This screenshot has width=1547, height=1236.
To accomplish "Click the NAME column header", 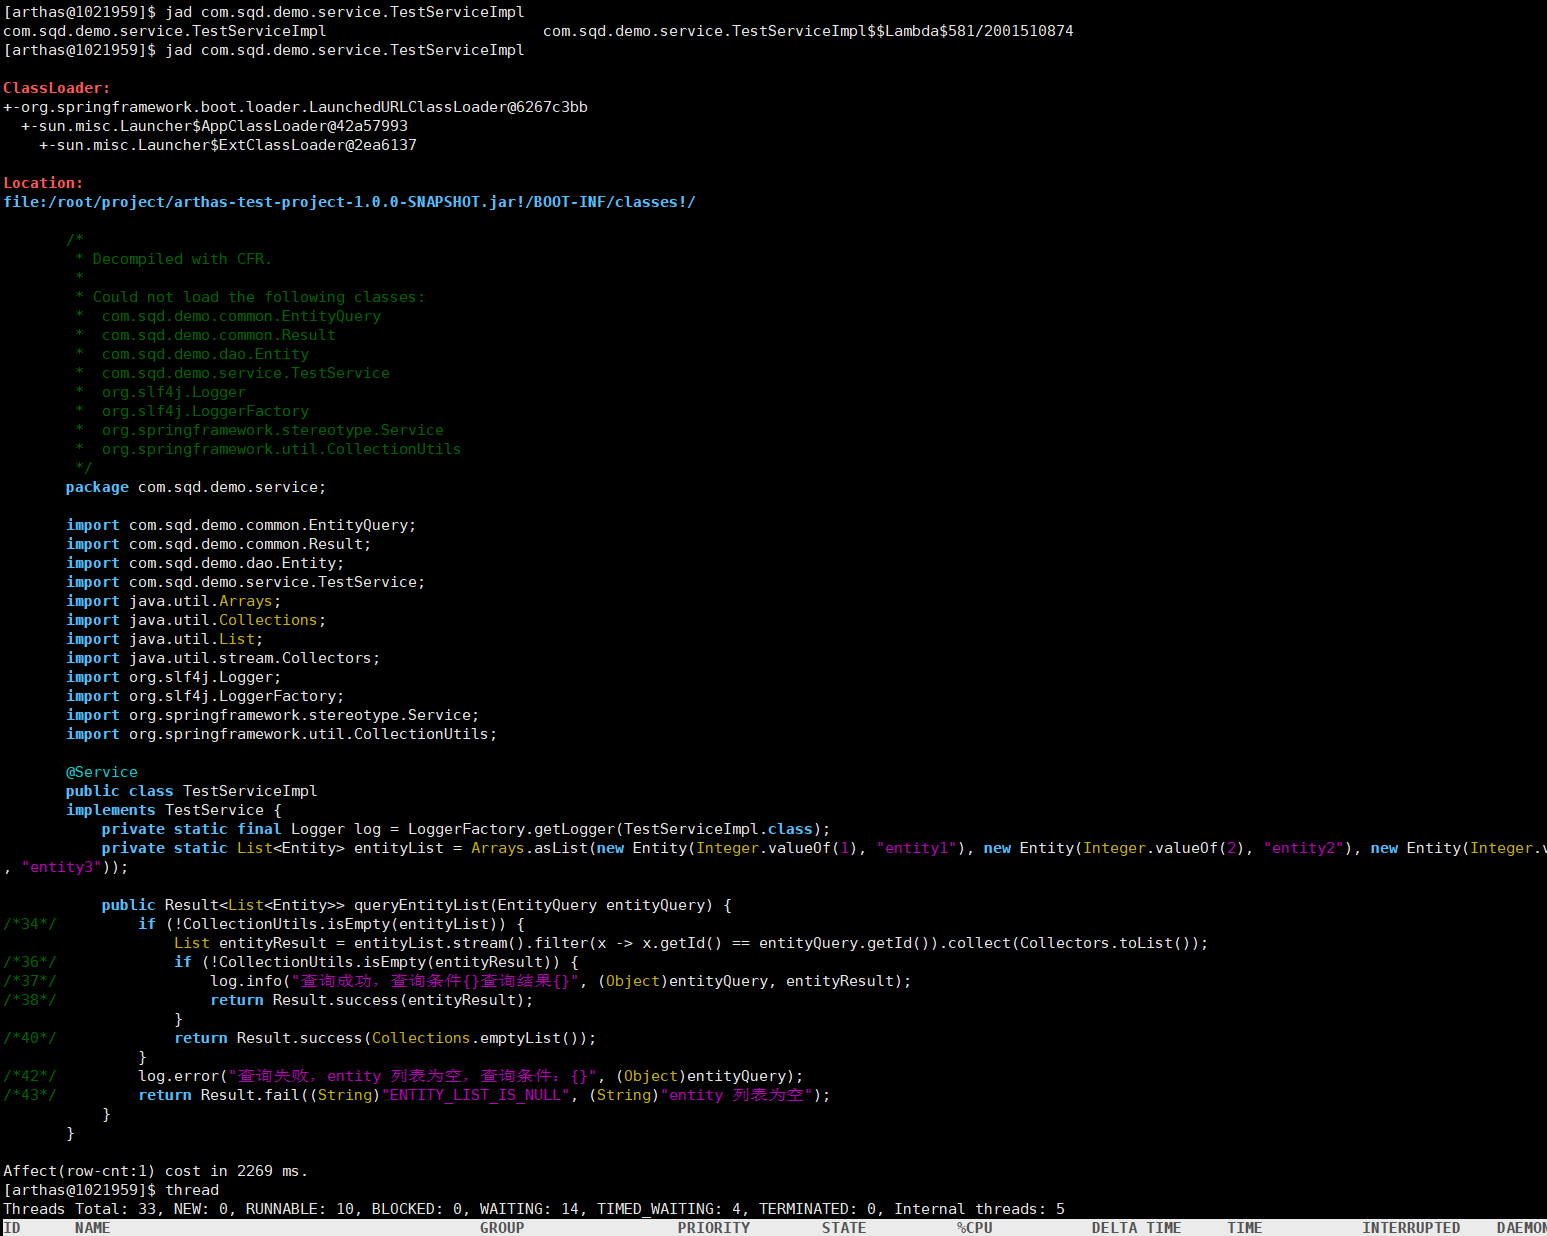I will (x=93, y=1228).
